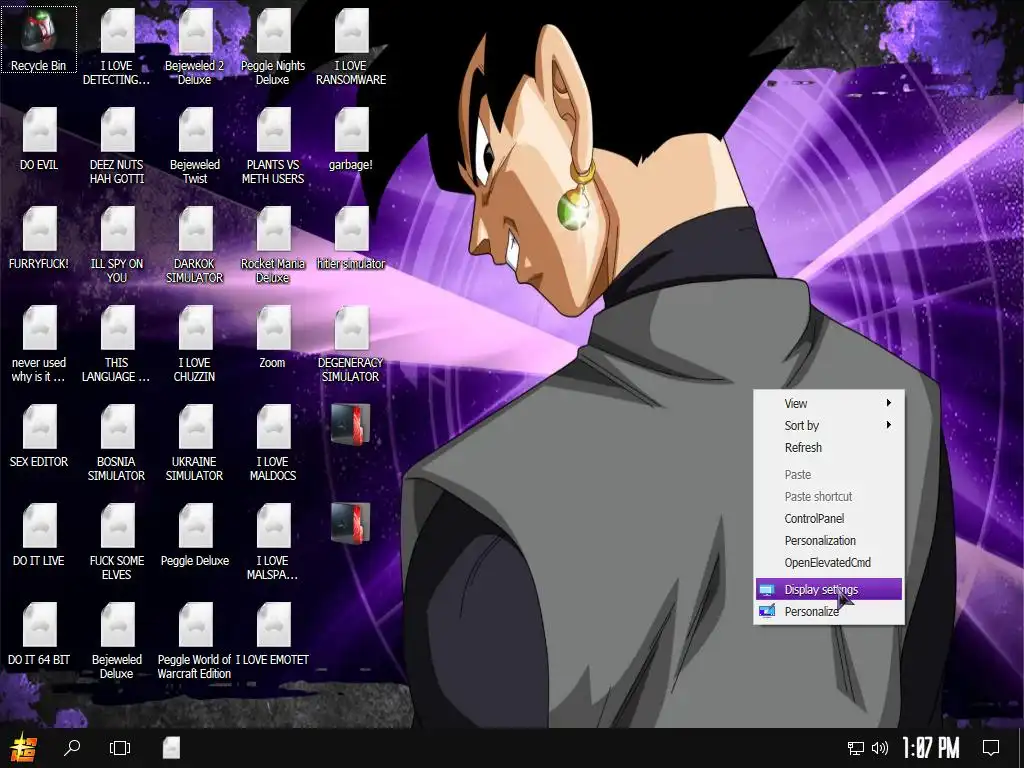This screenshot has width=1024, height=768.
Task: Open the Start menu button
Action: [x=23, y=748]
